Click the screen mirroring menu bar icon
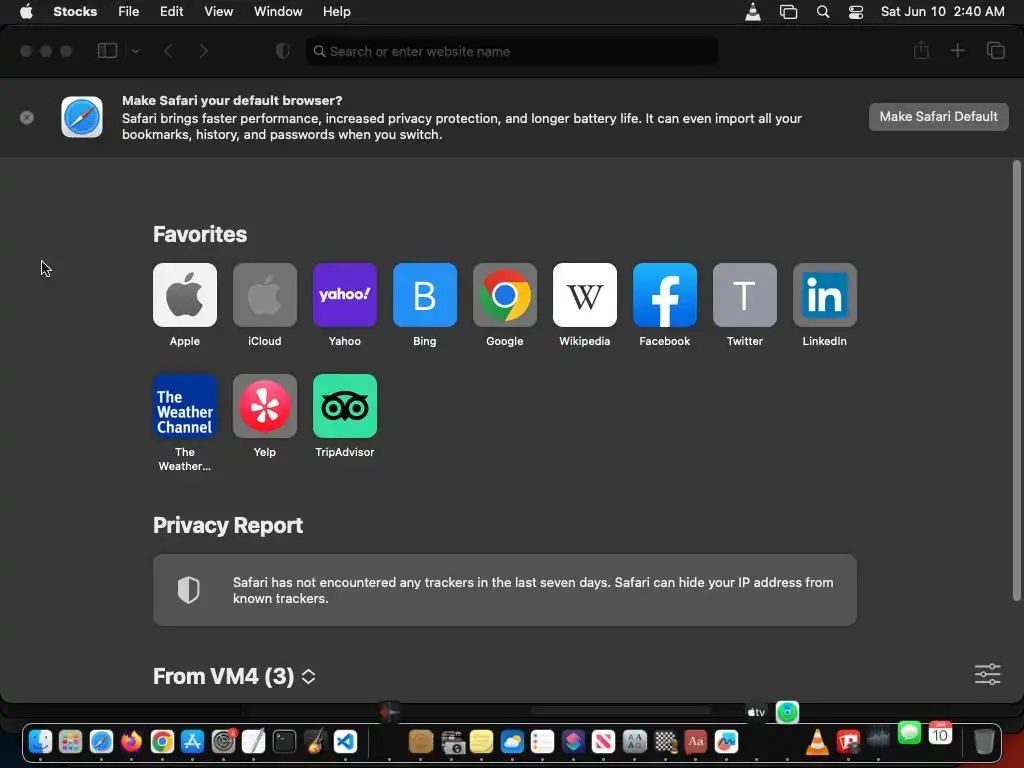 [x=788, y=12]
